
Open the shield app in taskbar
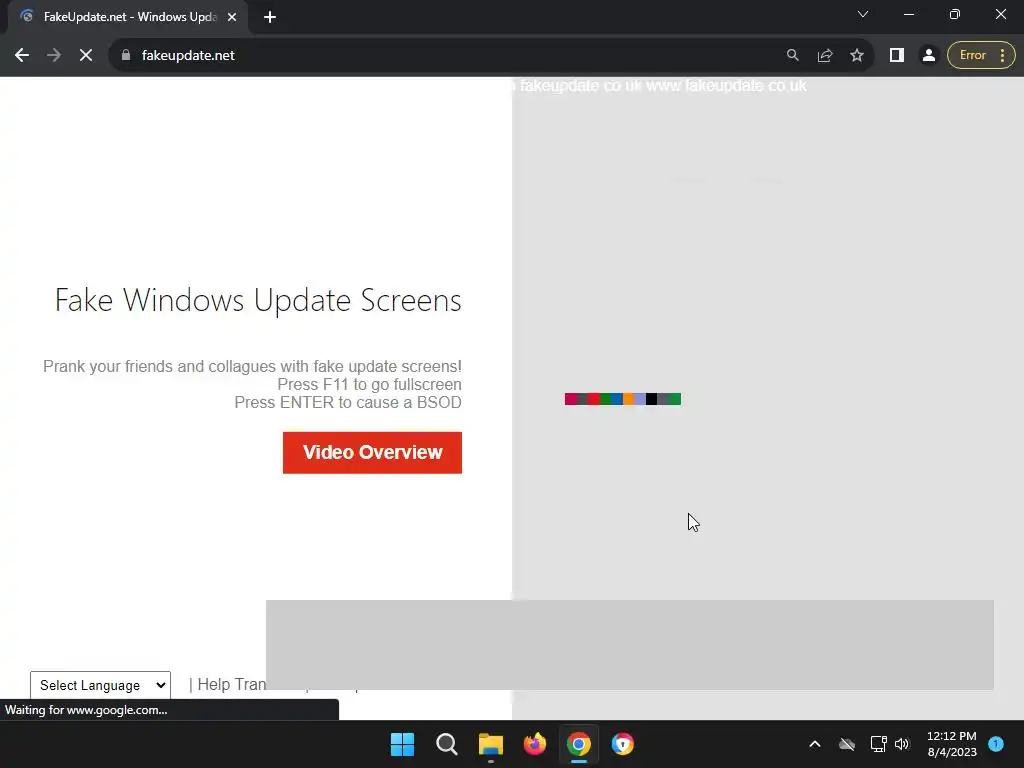pyautogui.click(x=622, y=744)
